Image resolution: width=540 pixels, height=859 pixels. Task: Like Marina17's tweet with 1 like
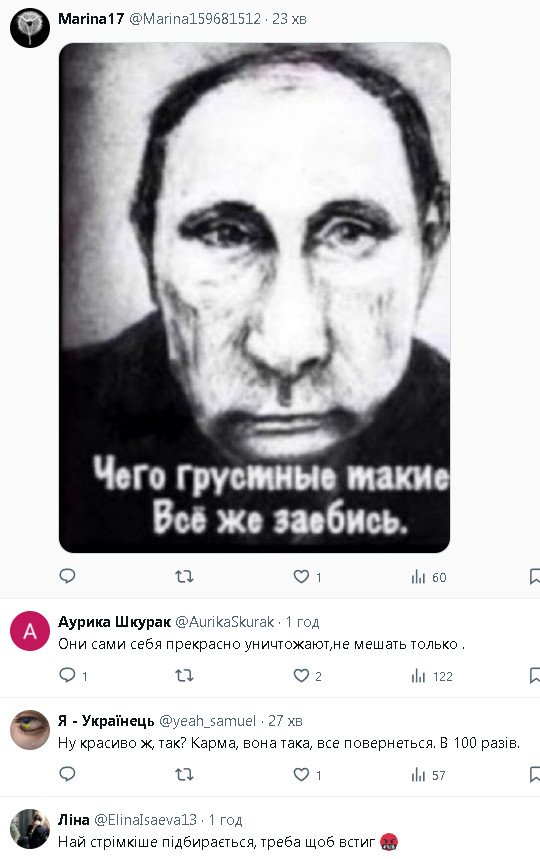tap(307, 576)
